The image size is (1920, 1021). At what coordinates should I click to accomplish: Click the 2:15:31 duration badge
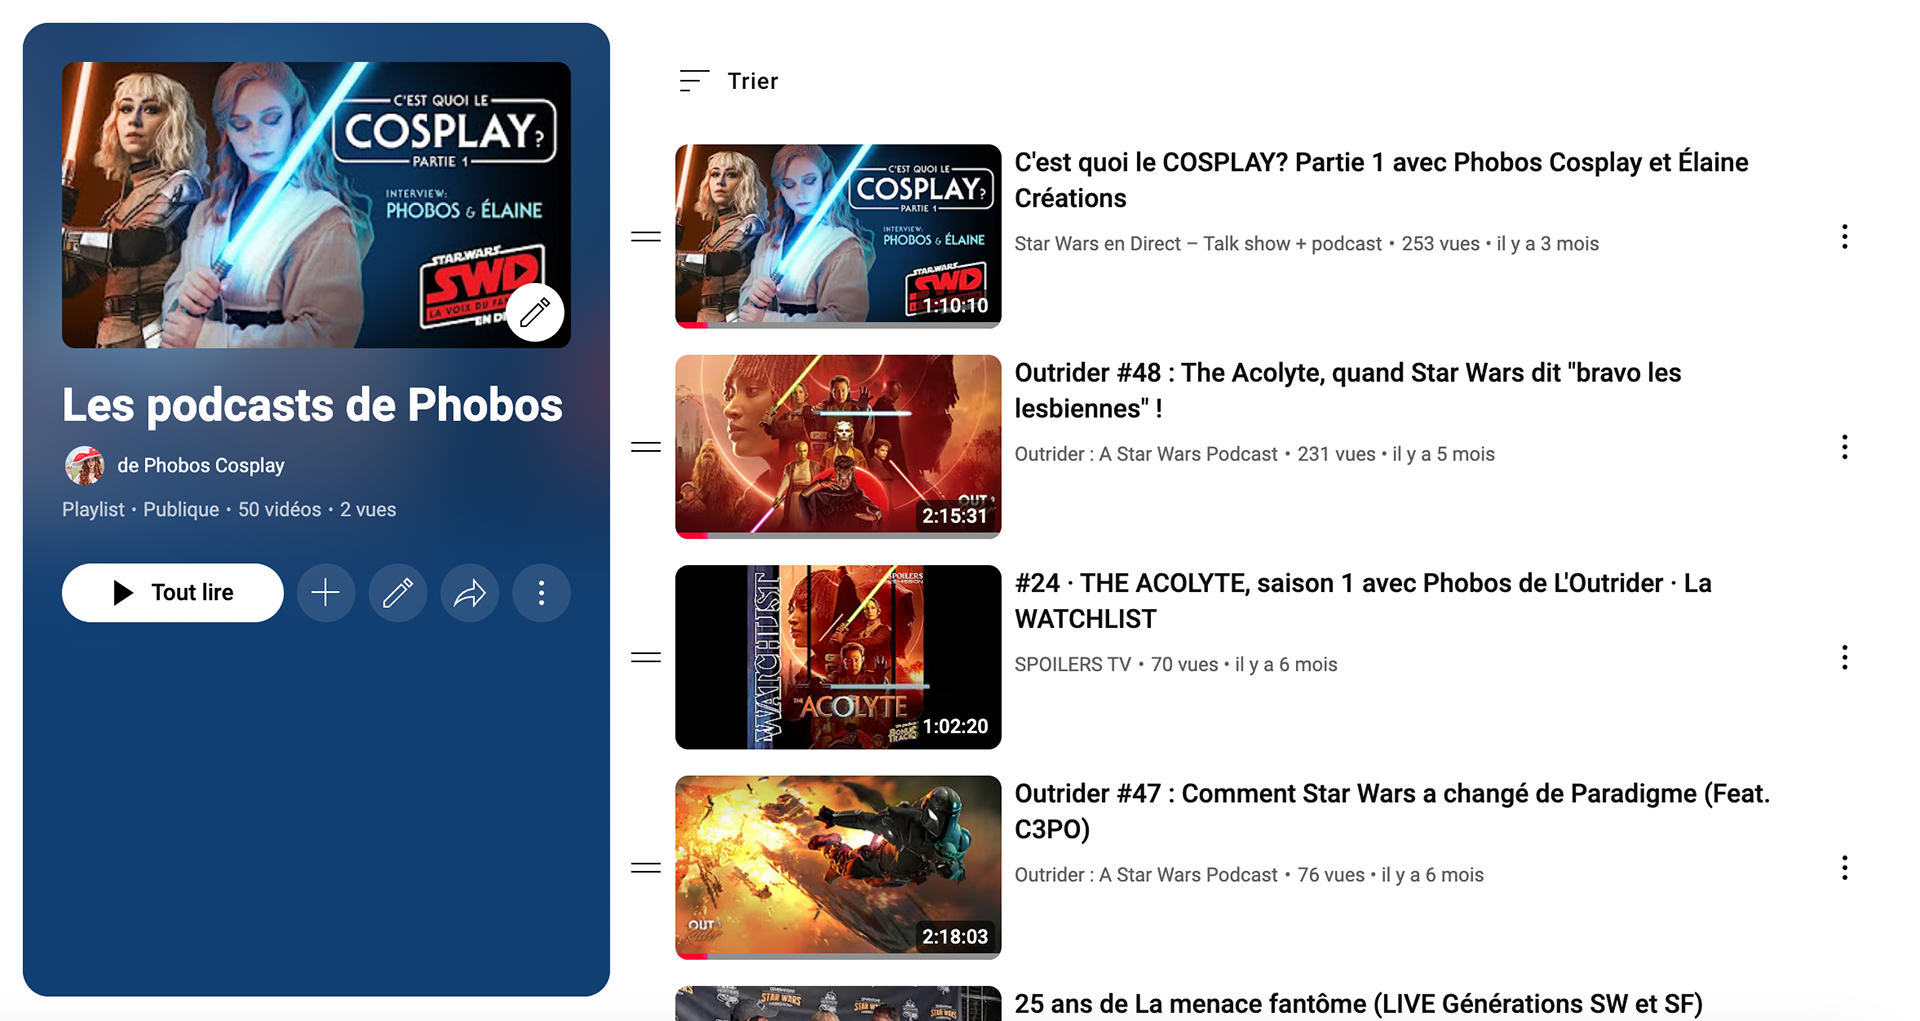click(955, 516)
